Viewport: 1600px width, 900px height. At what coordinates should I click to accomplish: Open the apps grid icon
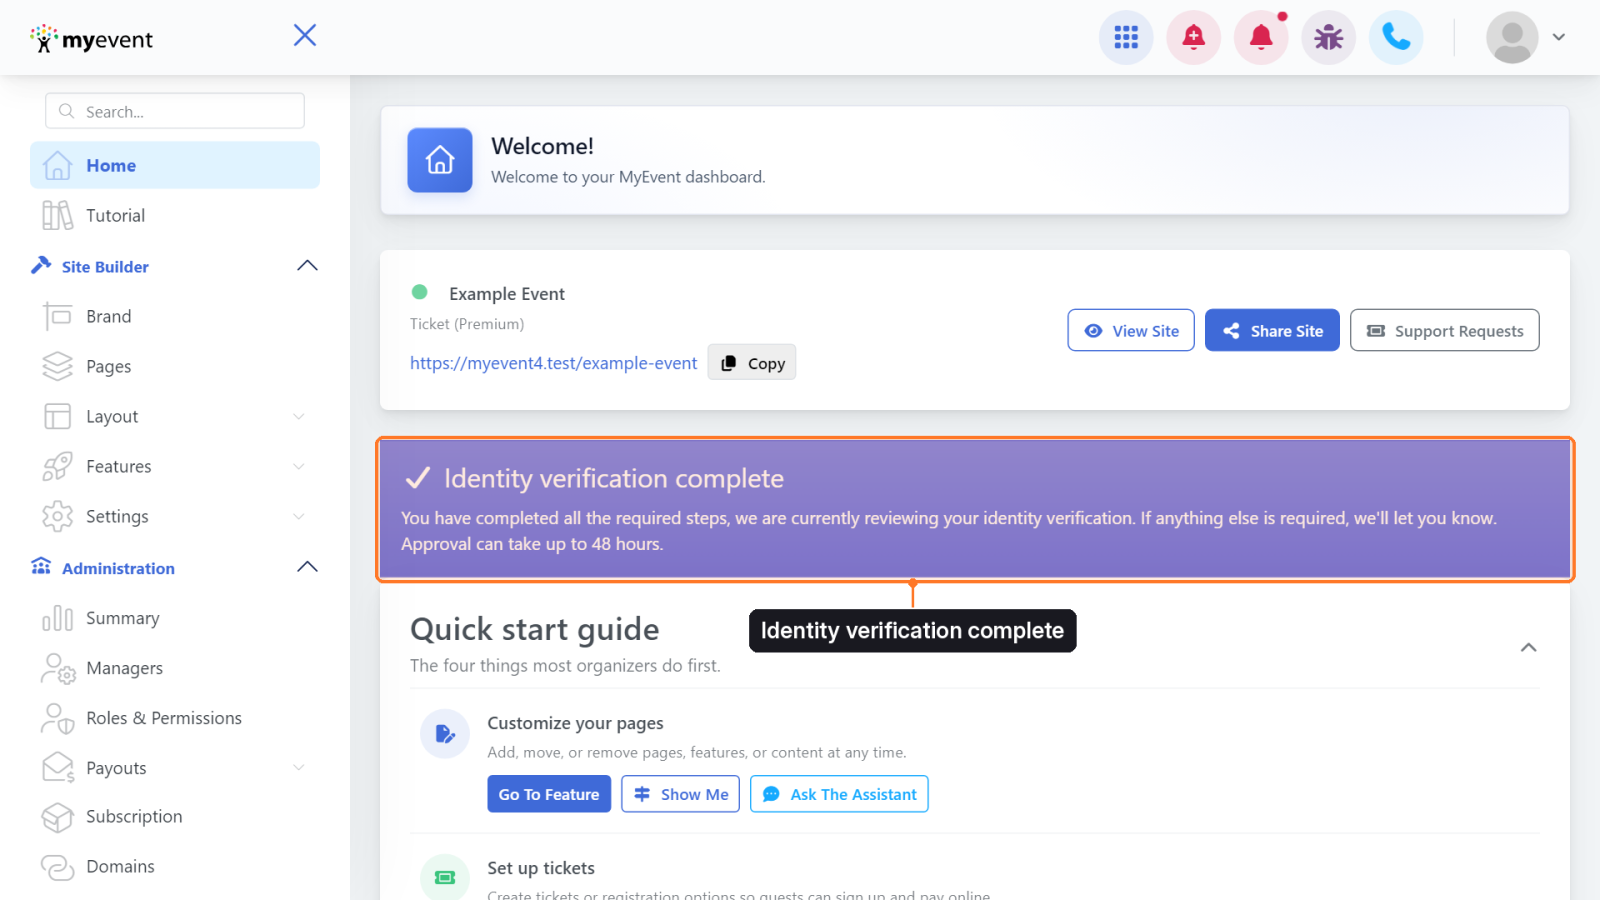tap(1126, 38)
